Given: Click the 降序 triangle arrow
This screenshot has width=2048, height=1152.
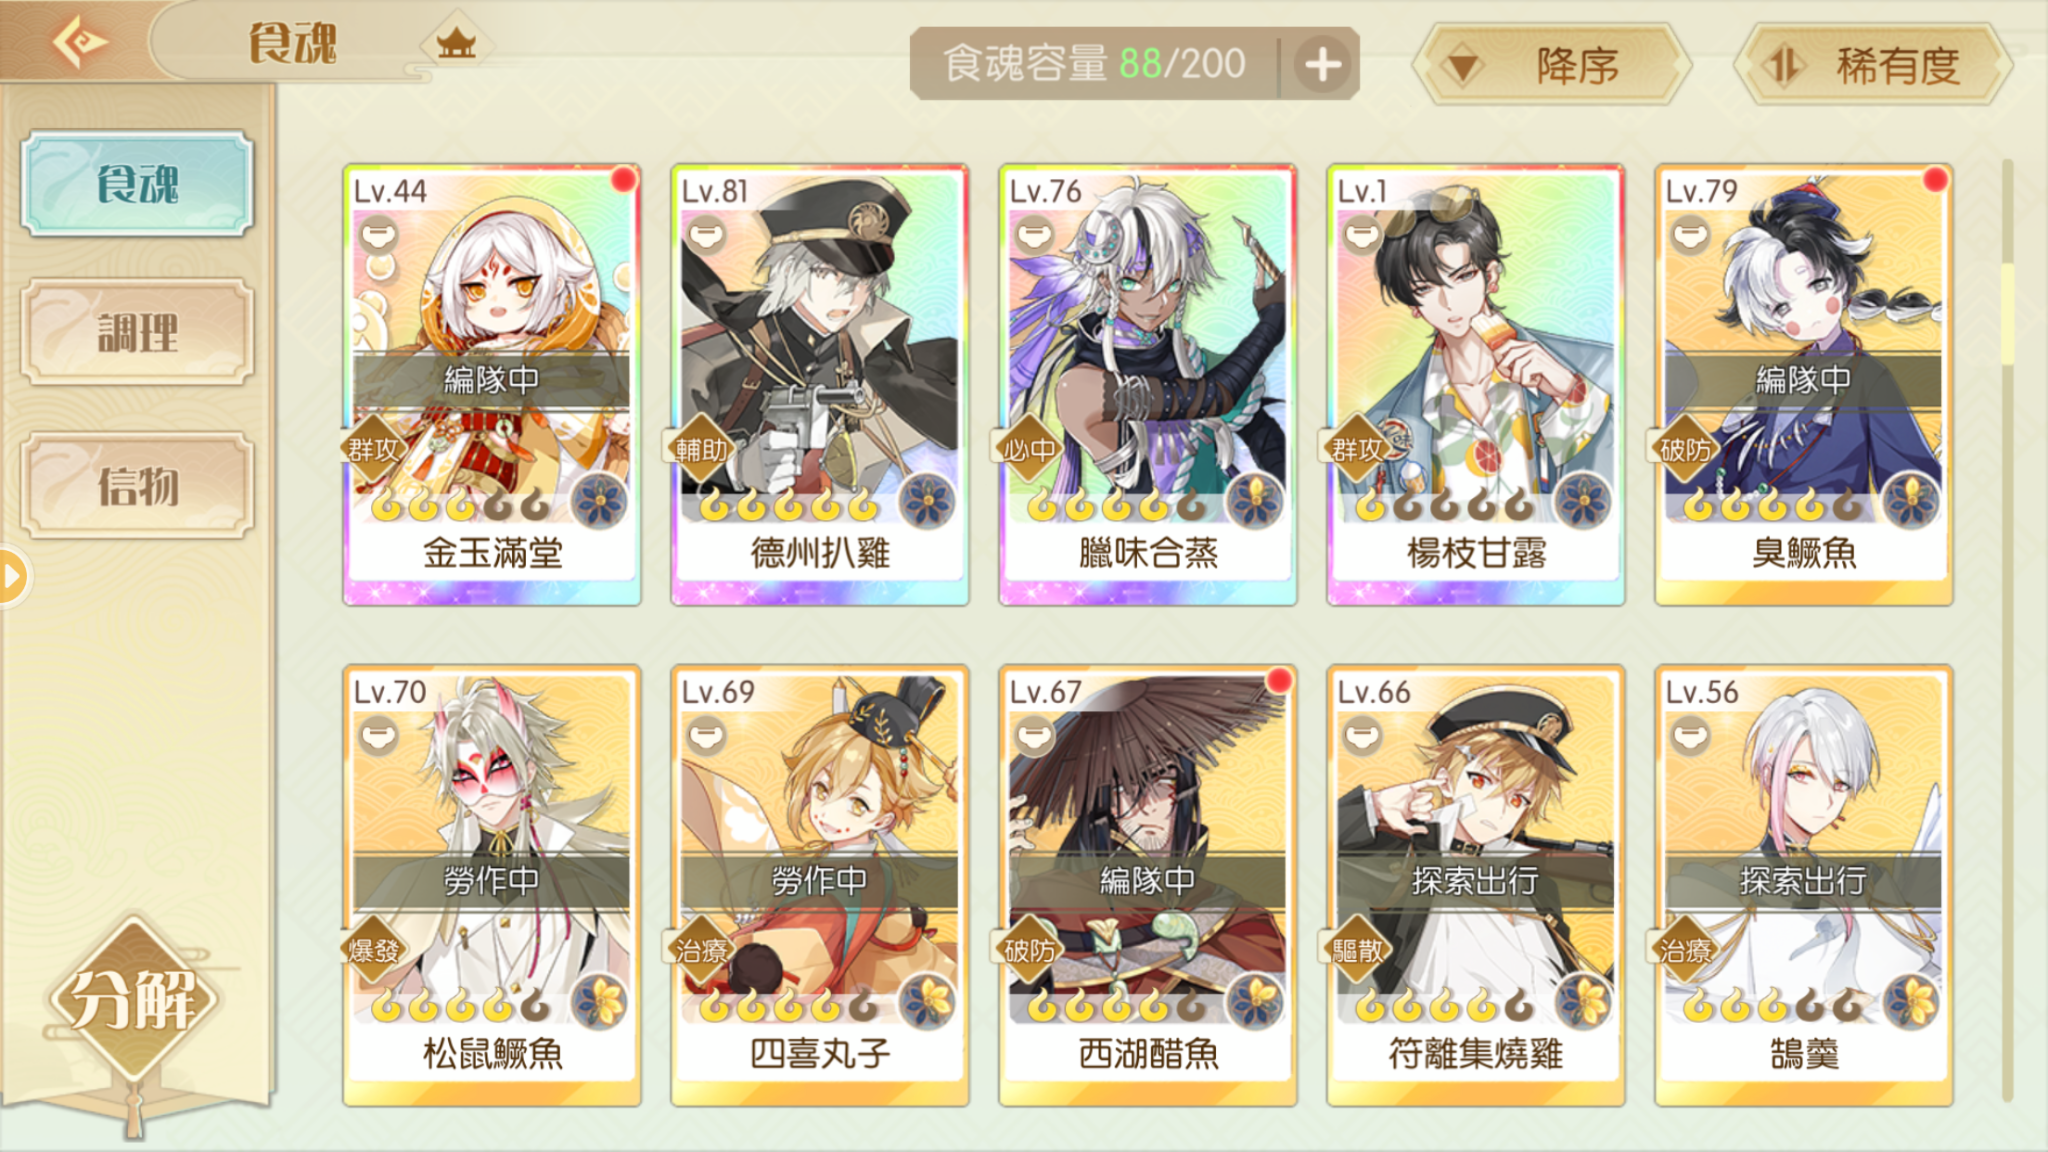Looking at the screenshot, I should [1463, 67].
